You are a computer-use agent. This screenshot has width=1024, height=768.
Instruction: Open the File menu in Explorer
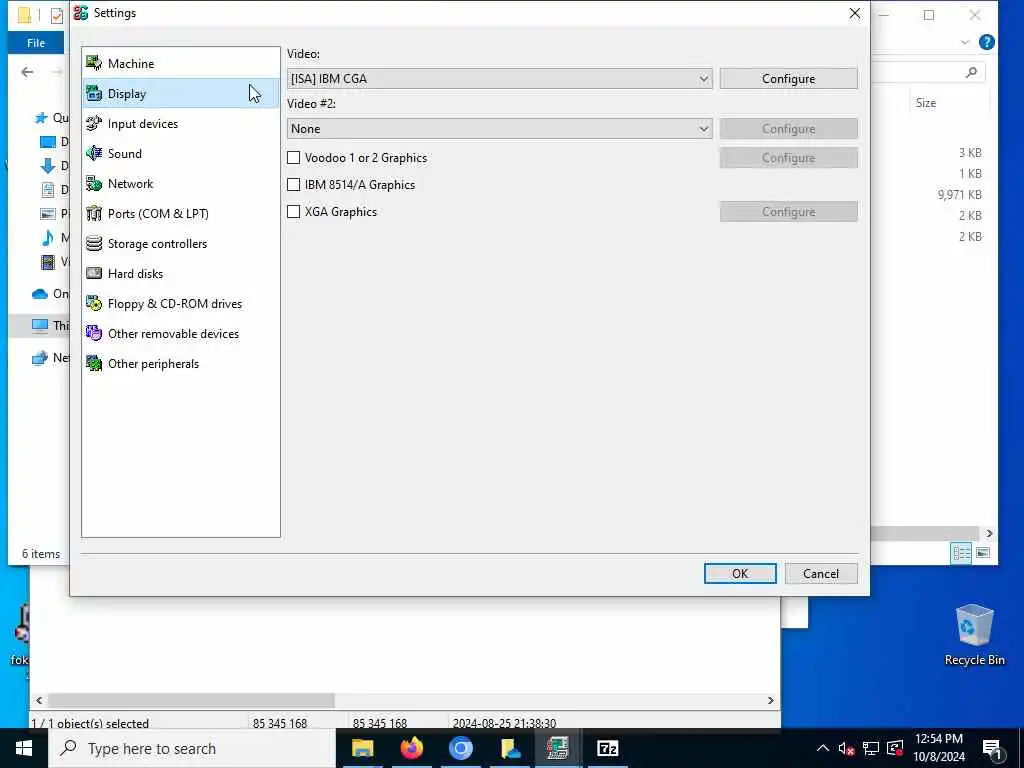[36, 43]
